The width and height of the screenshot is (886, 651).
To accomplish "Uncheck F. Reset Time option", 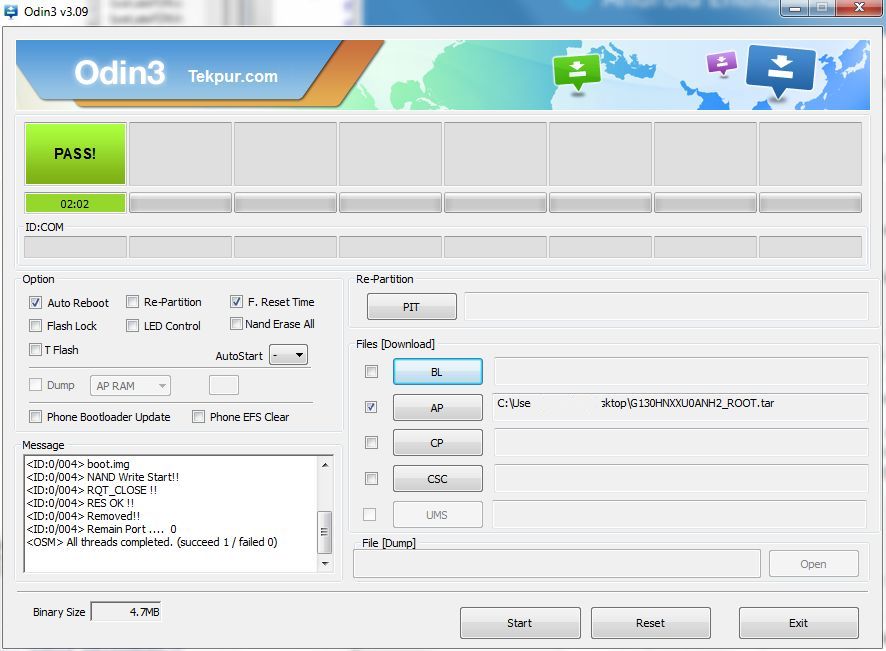I will (236, 302).
